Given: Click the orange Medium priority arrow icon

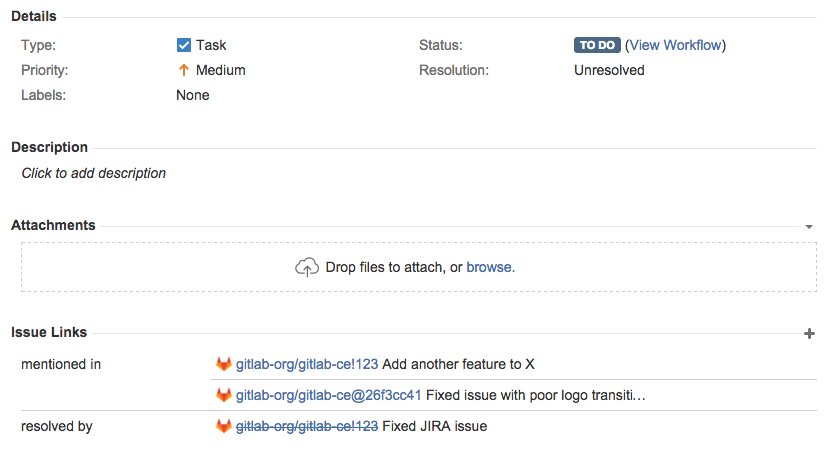Looking at the screenshot, I should 183,71.
